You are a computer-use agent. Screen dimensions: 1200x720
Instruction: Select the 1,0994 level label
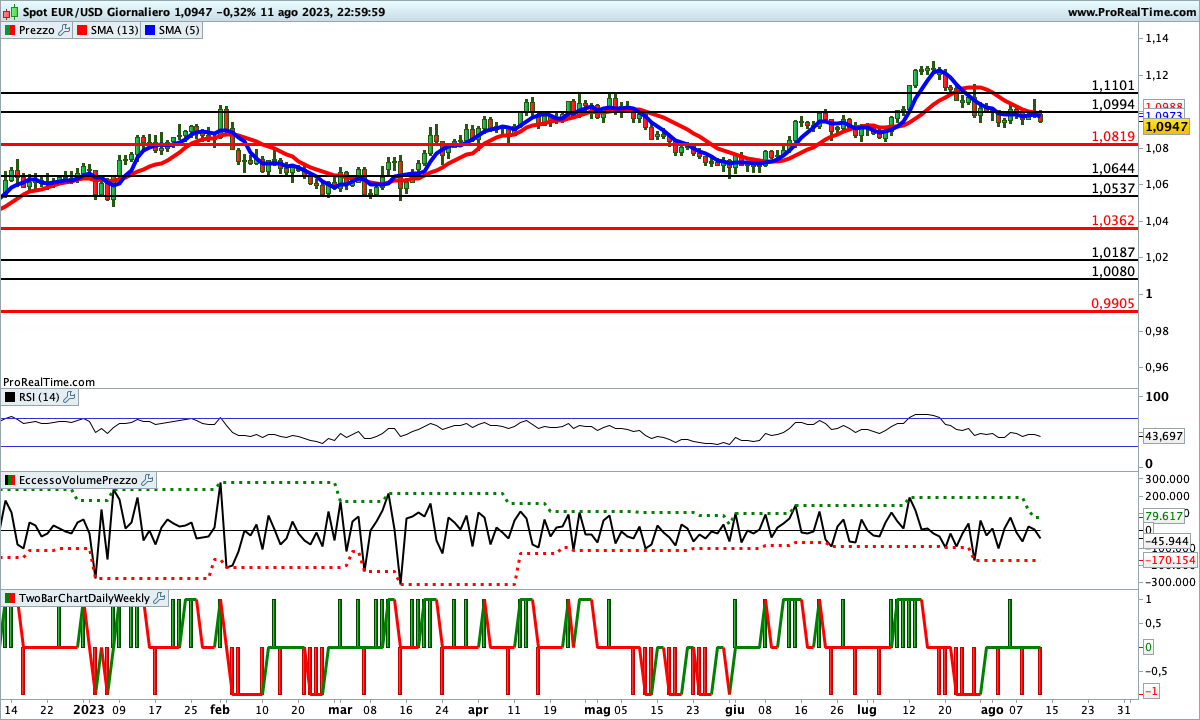pos(1114,104)
